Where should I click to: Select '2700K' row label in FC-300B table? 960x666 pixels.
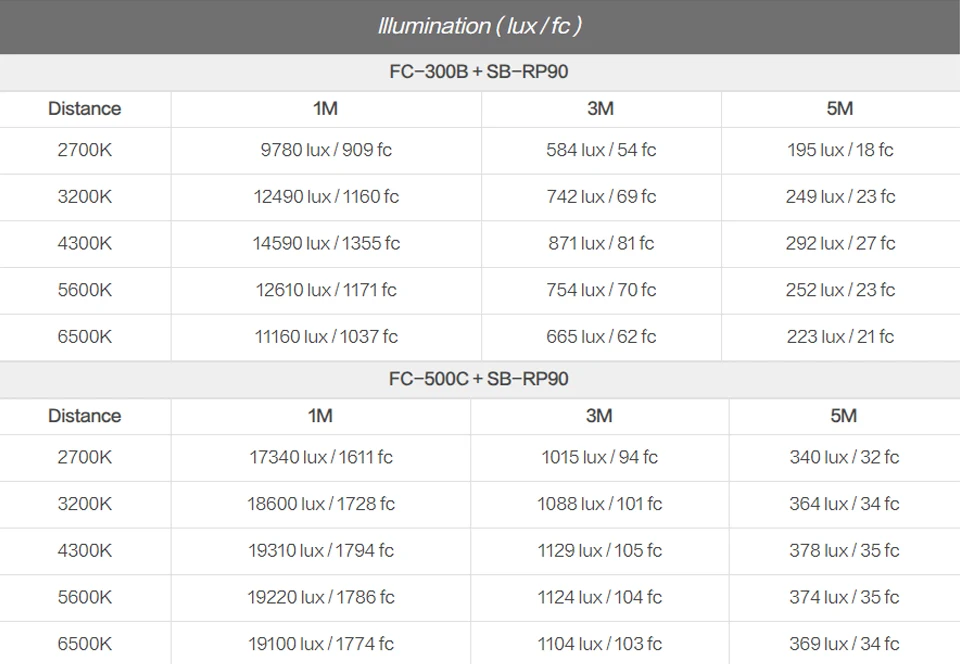84,150
